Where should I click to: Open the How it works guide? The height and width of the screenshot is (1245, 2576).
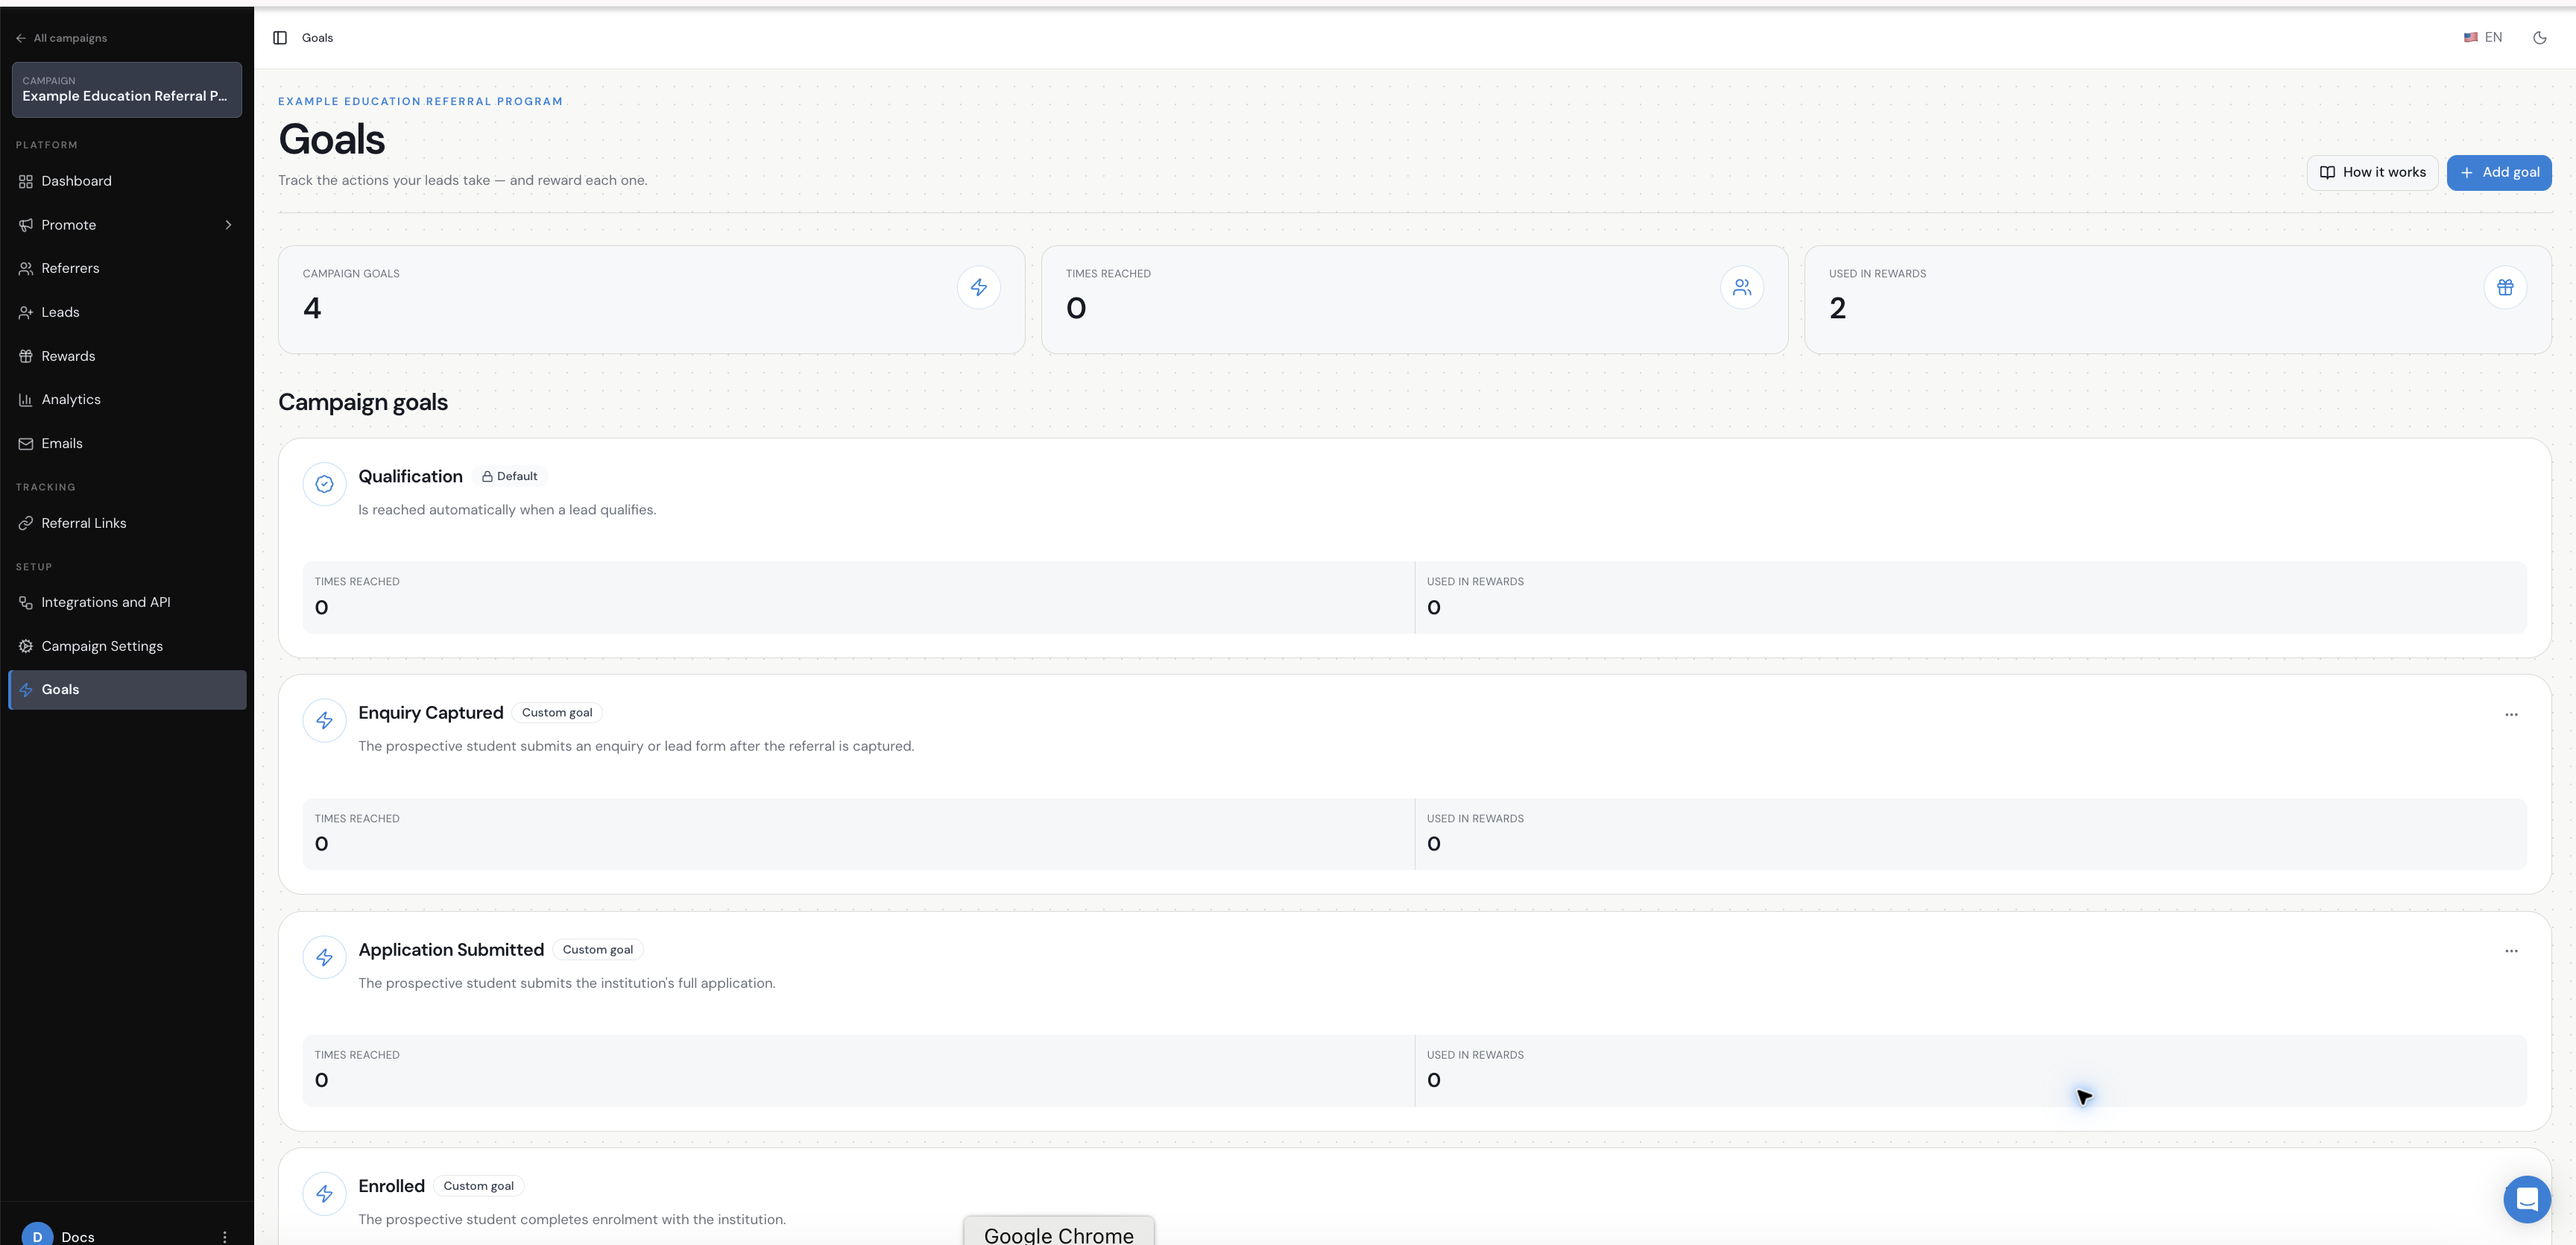click(x=2372, y=173)
